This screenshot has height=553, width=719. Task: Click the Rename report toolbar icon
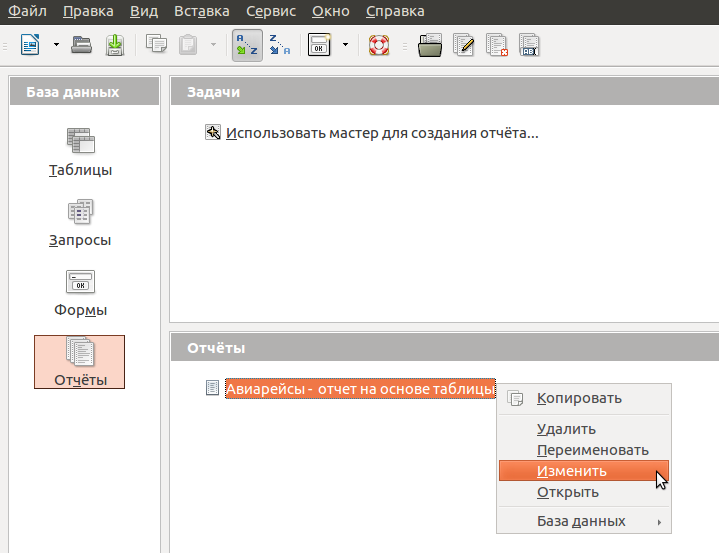pos(529,45)
